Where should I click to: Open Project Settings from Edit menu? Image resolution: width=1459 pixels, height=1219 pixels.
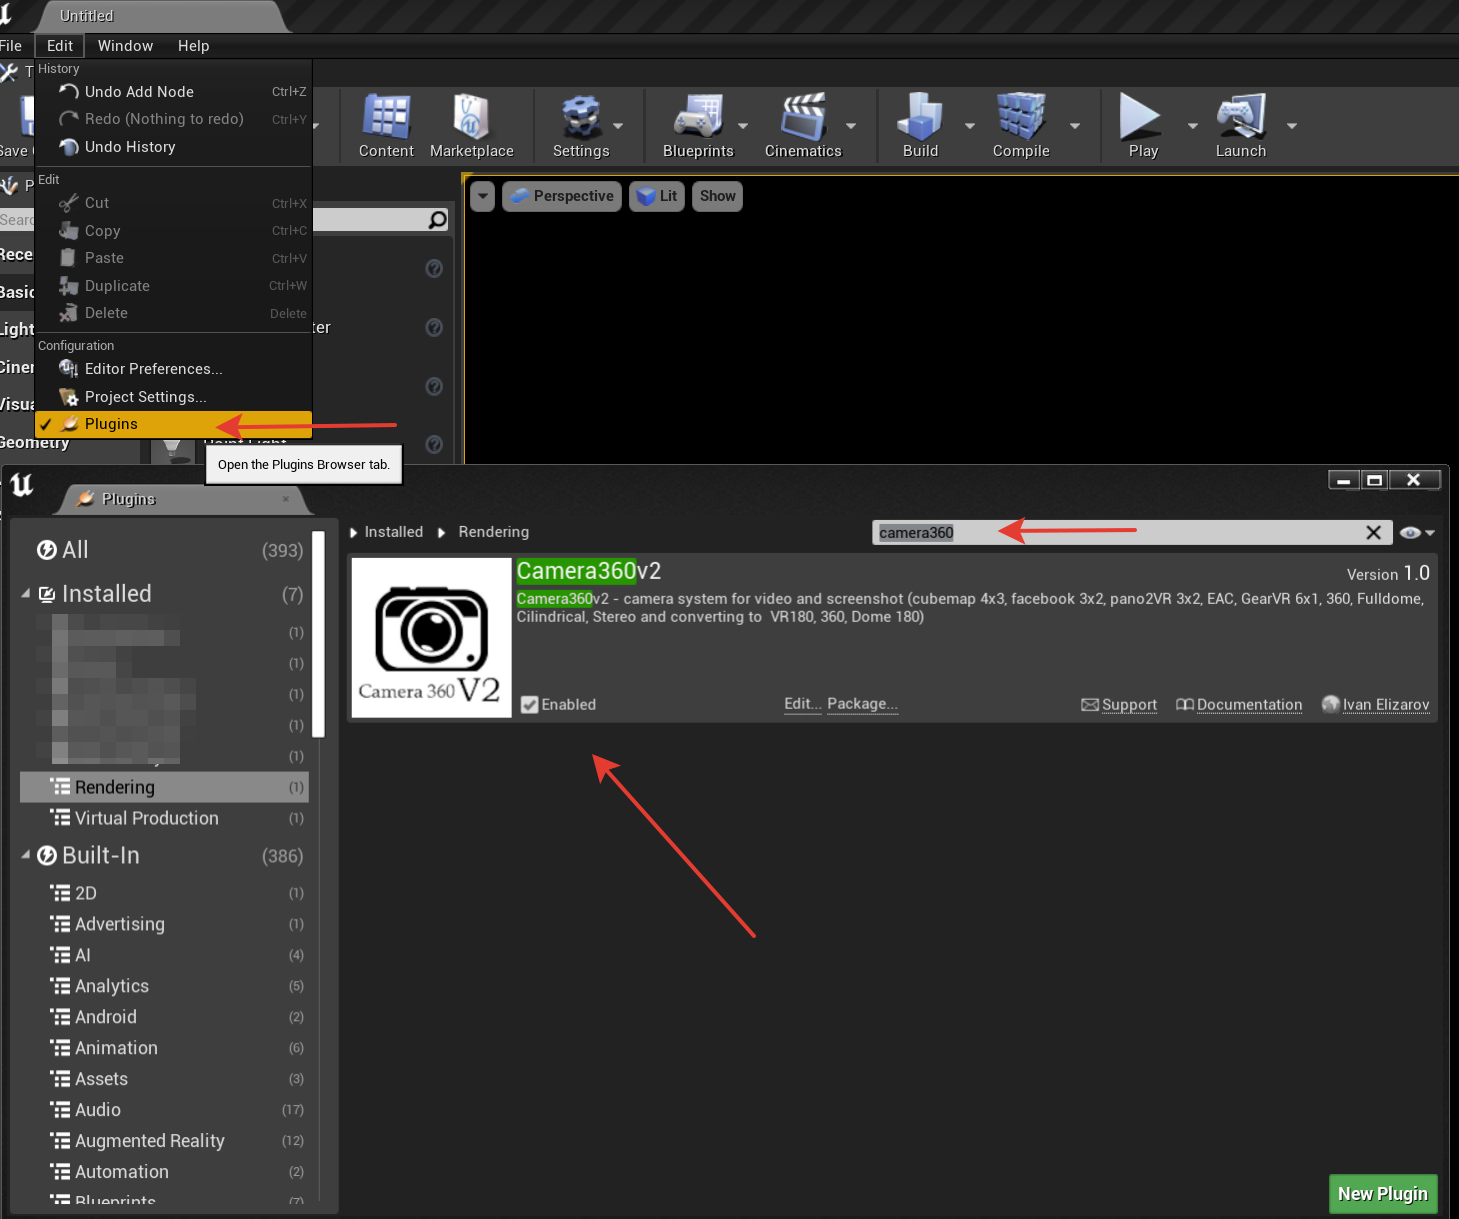pos(174,396)
